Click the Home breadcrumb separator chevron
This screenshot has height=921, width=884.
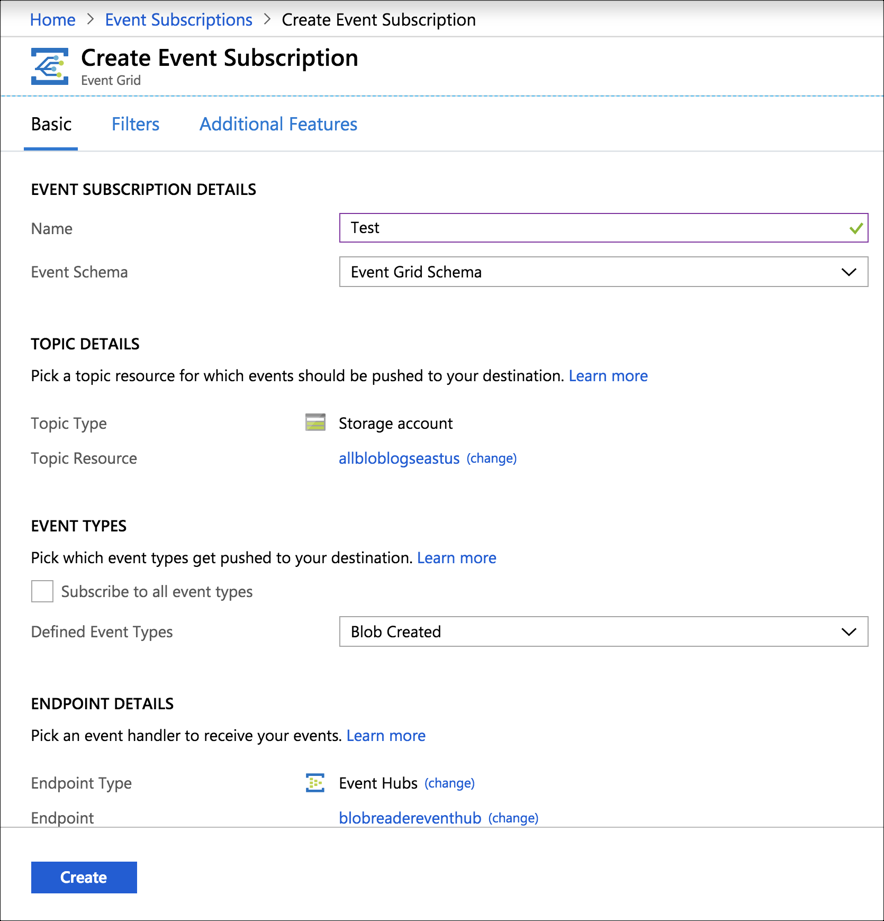92,19
